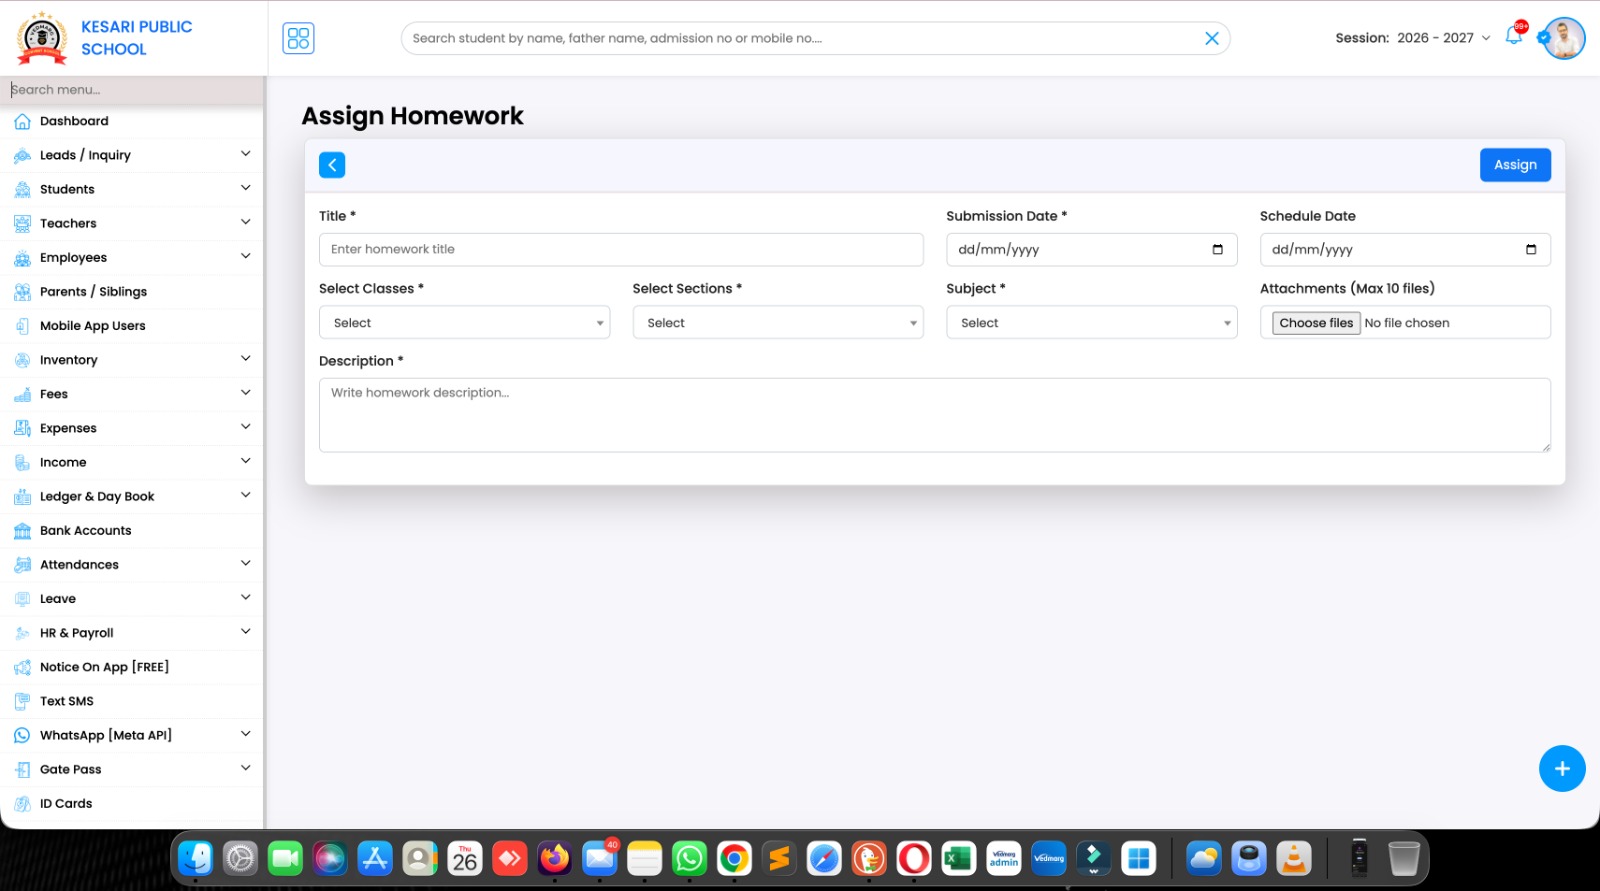Click the Parents / Siblings sidebar icon
This screenshot has width=1600, height=891.
(22, 292)
